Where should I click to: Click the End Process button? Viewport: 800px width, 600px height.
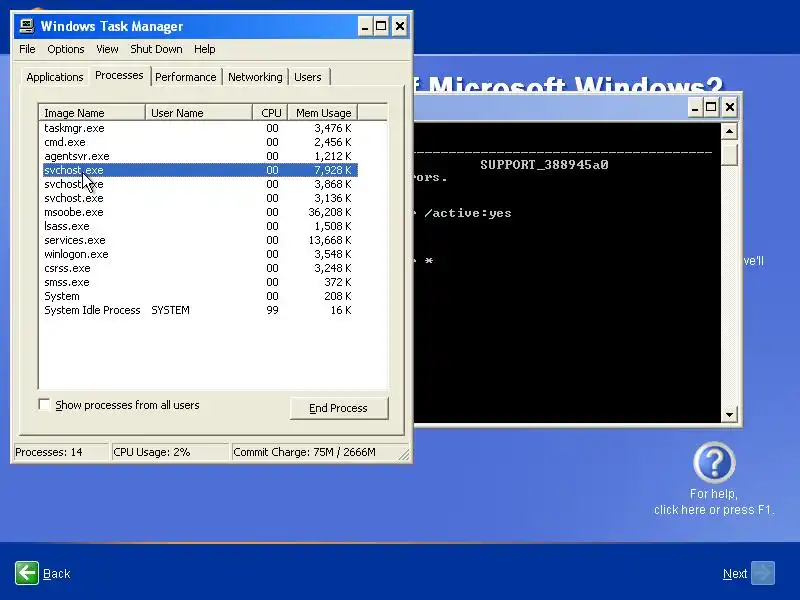[338, 408]
